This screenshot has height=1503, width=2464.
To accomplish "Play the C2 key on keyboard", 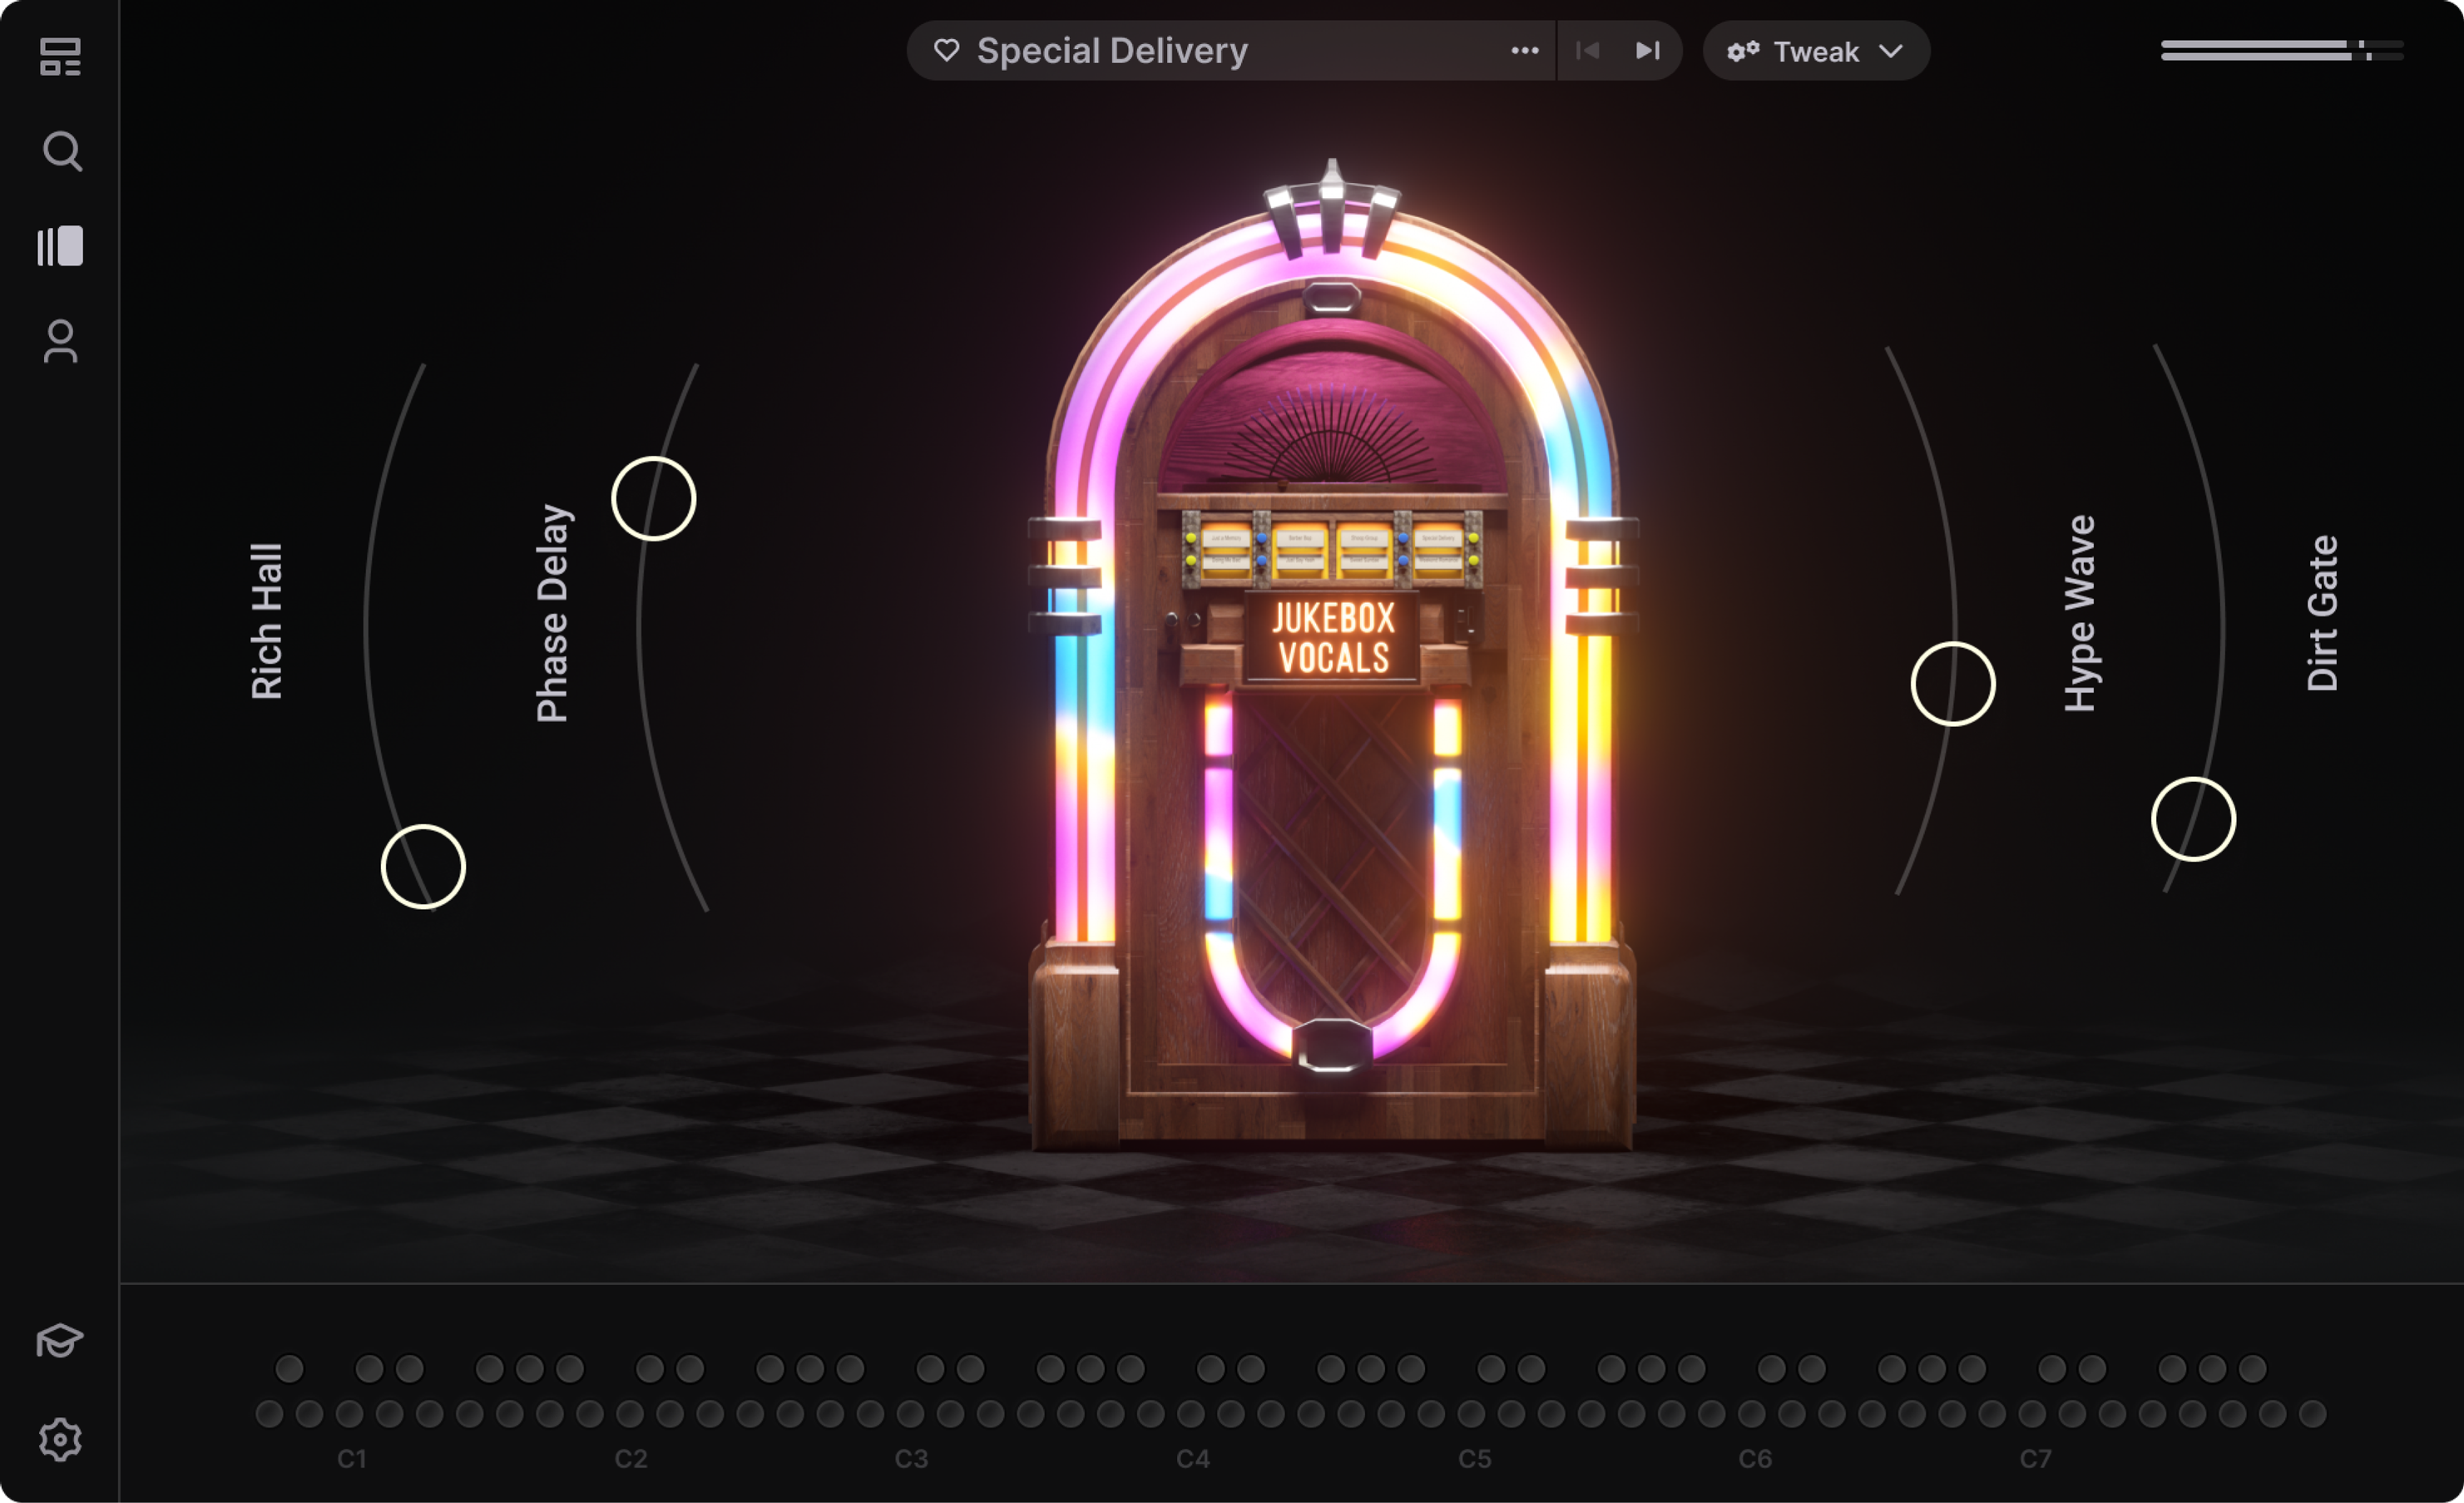I will tap(630, 1413).
